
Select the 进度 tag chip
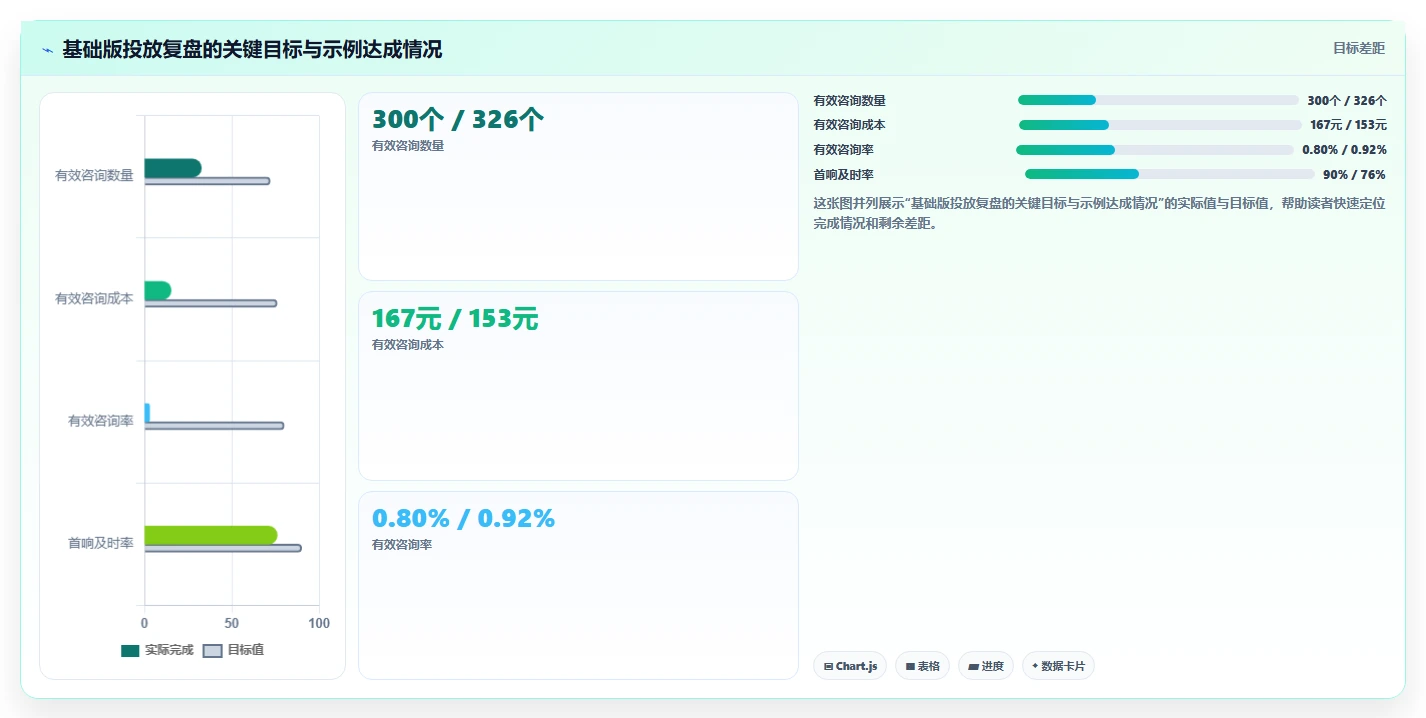coord(986,666)
